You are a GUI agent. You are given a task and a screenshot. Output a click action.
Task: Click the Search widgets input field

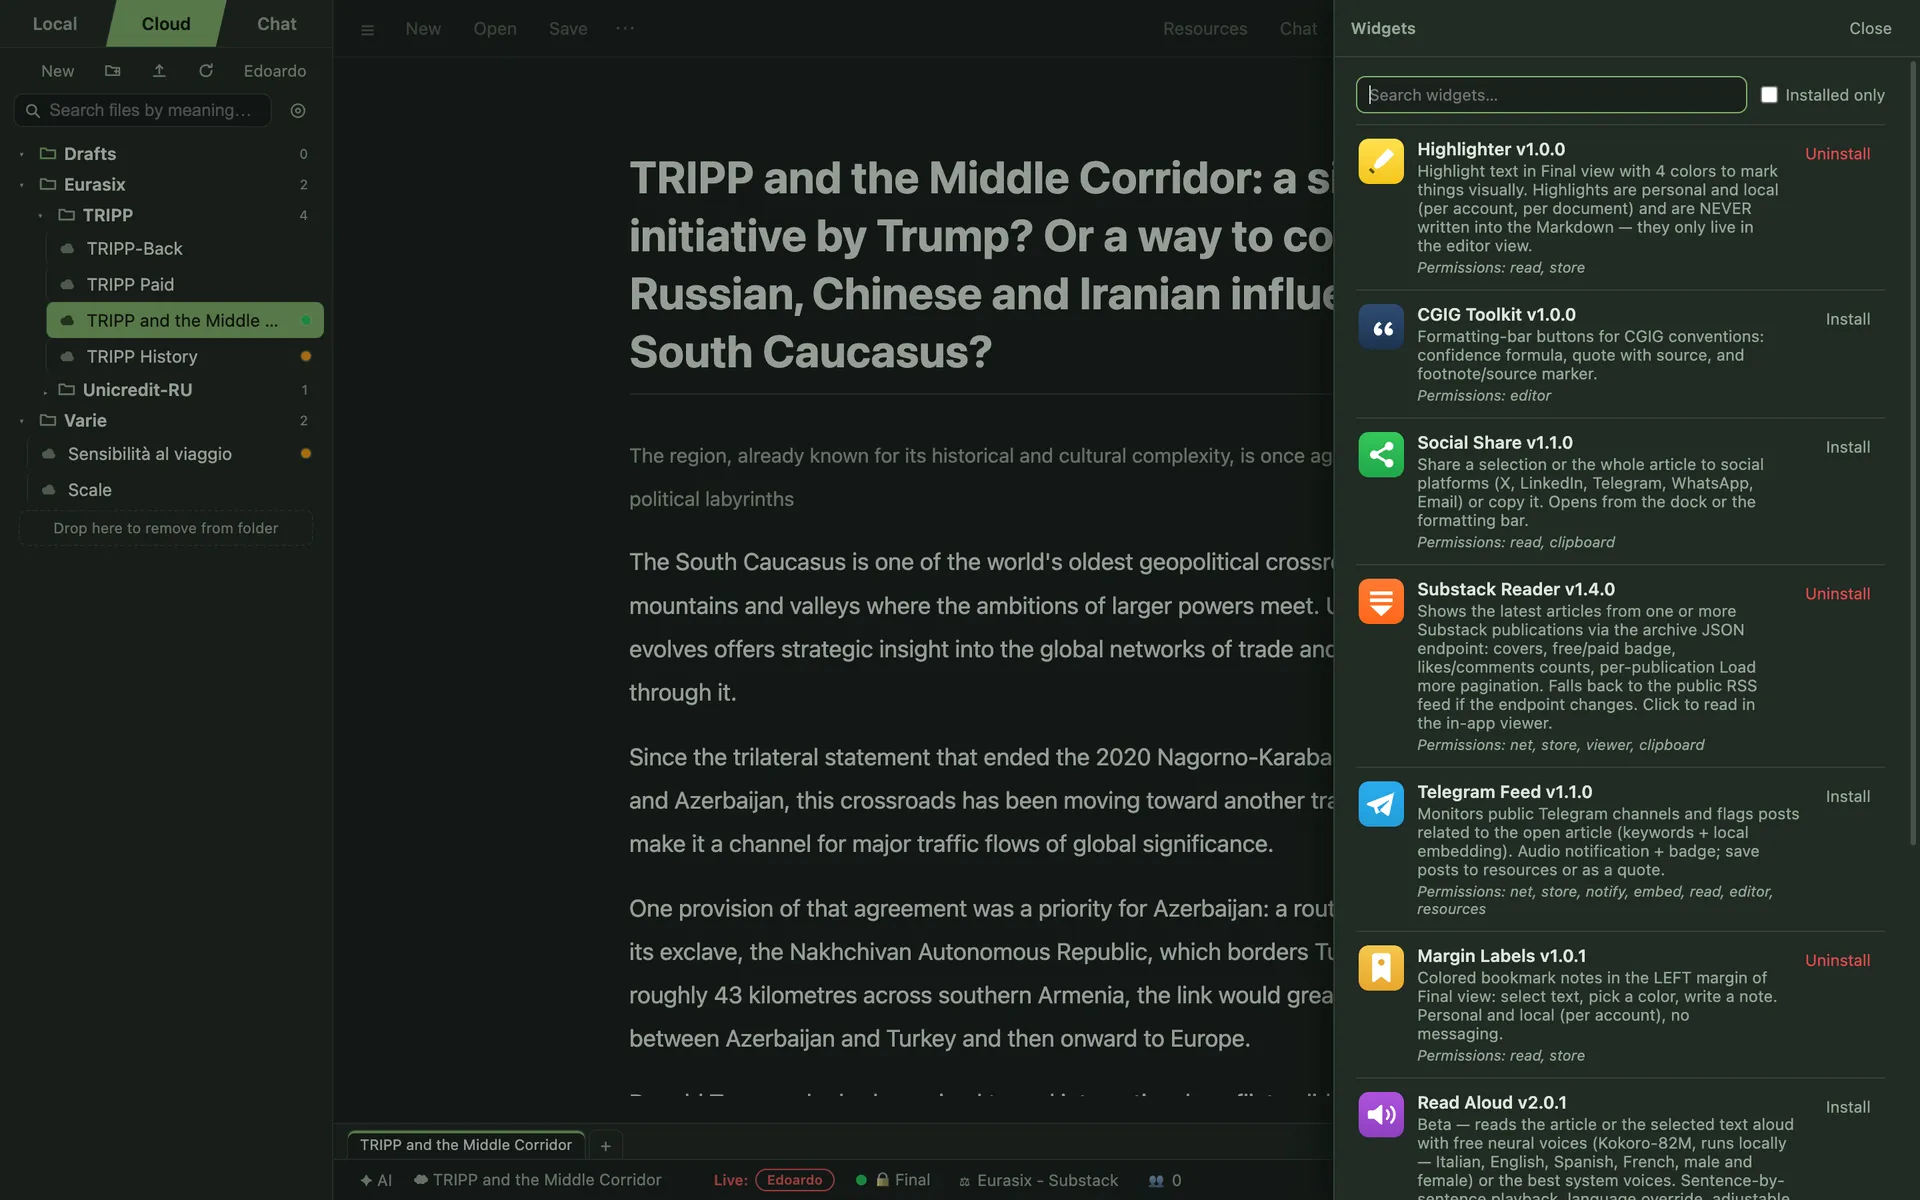point(1551,95)
